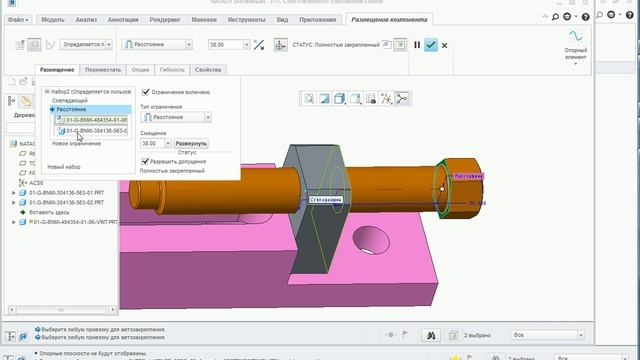640x360 pixels.
Task: Select ACS0 coordinate system in tree
Action: click(36, 183)
